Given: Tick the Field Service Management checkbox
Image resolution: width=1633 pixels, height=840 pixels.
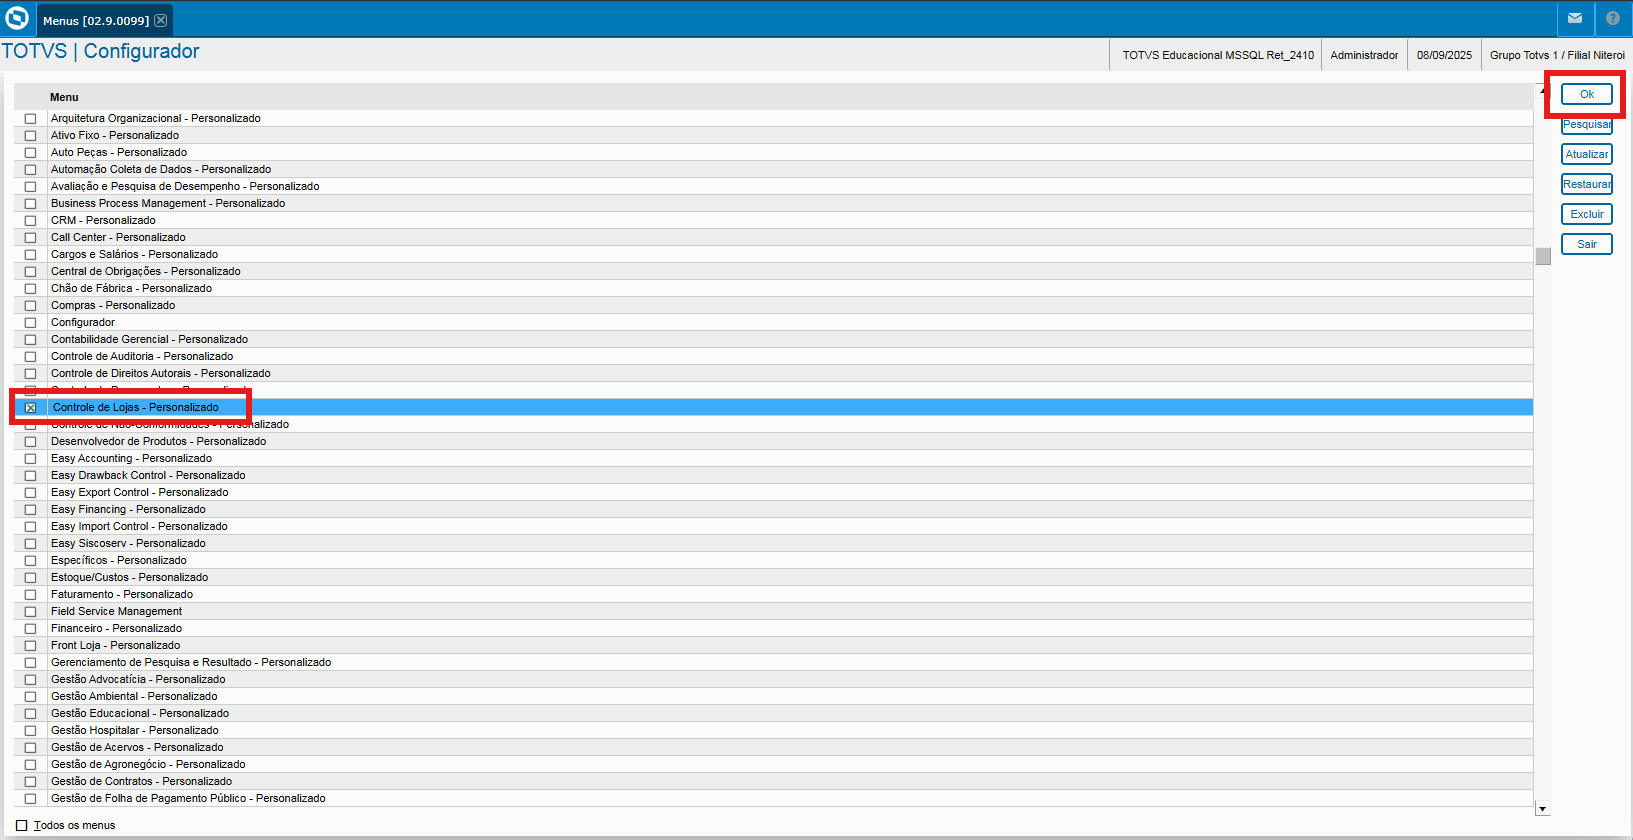Looking at the screenshot, I should (x=30, y=612).
